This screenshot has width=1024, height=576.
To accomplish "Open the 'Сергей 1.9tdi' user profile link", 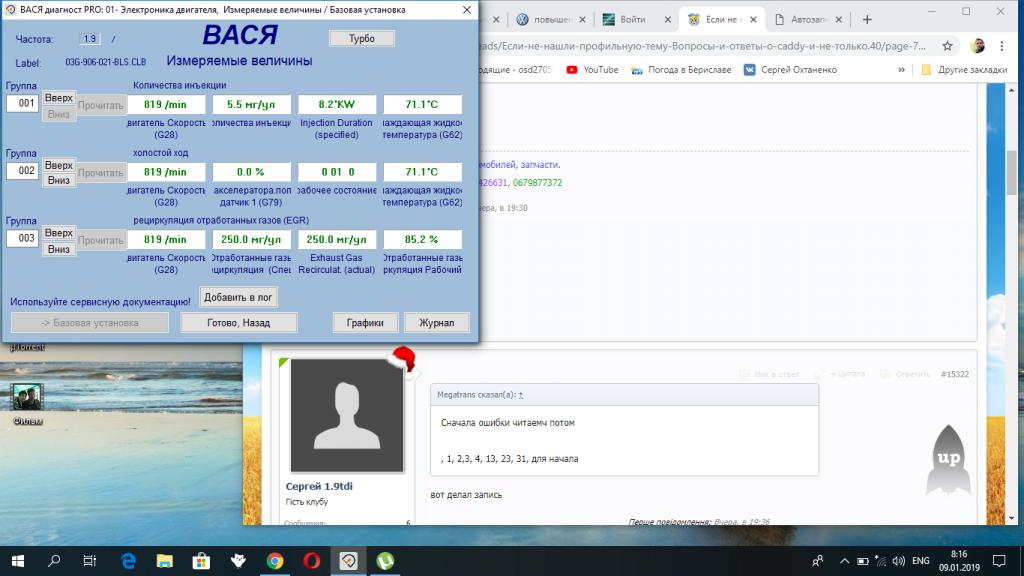I will click(x=319, y=486).
